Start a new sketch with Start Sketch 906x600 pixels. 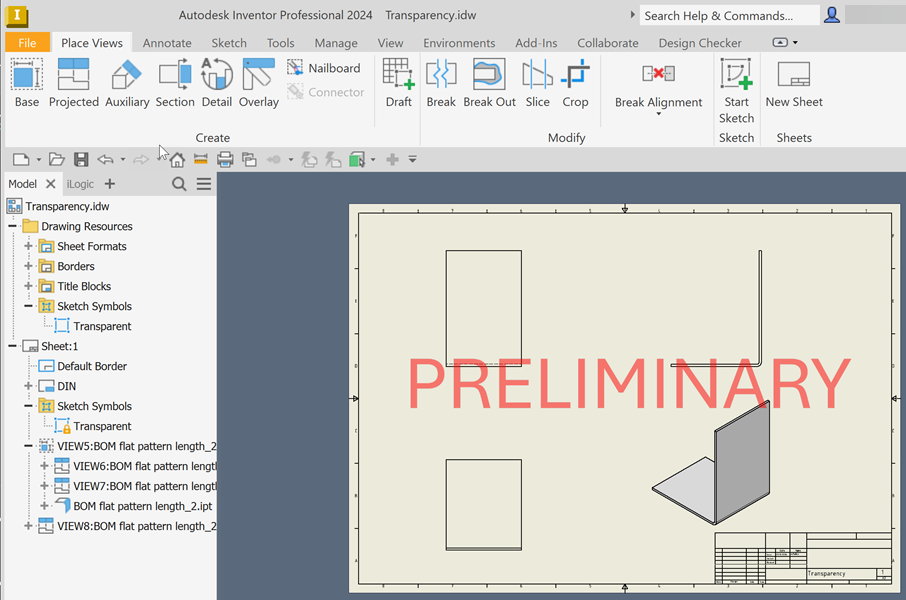[x=737, y=85]
